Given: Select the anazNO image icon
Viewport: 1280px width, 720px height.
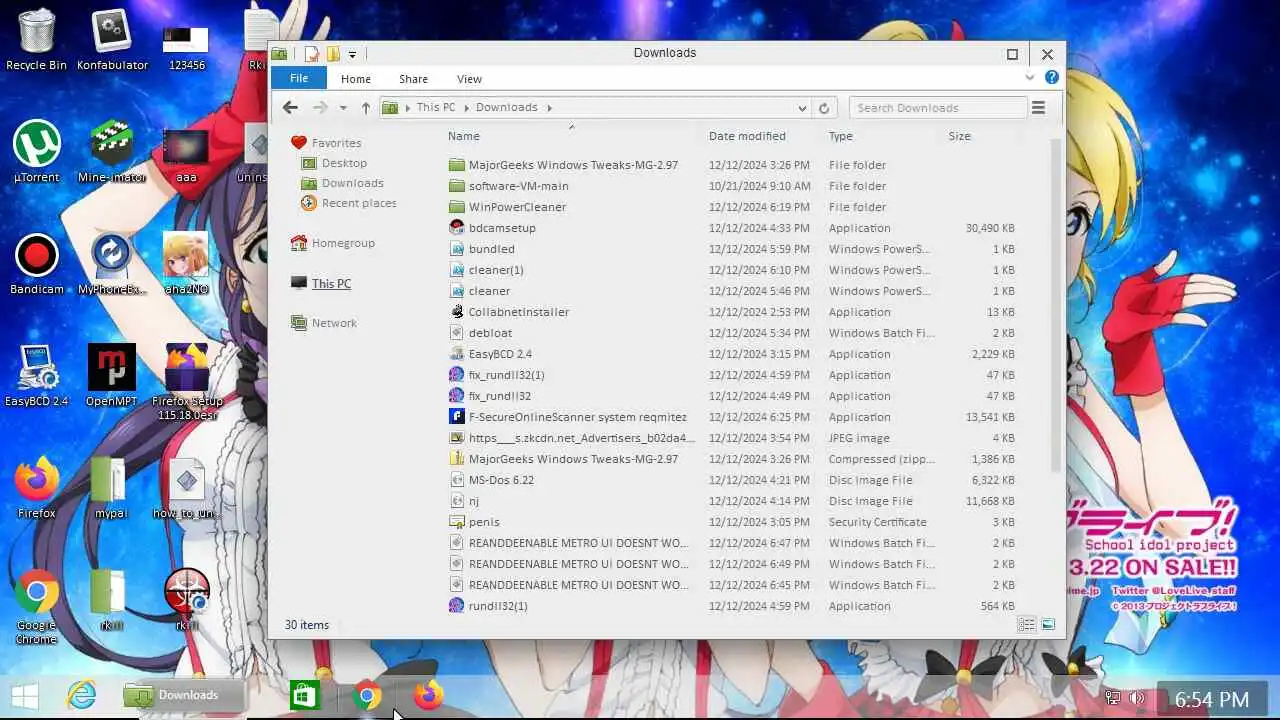Looking at the screenshot, I should click(186, 264).
